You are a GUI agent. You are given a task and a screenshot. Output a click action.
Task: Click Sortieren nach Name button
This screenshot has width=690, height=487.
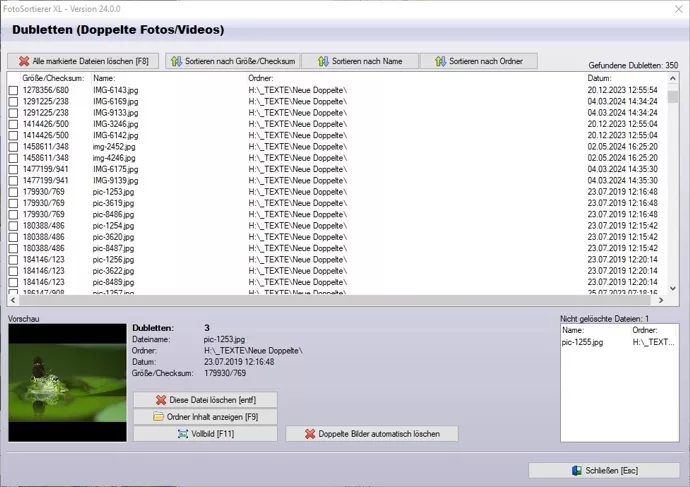click(x=359, y=62)
